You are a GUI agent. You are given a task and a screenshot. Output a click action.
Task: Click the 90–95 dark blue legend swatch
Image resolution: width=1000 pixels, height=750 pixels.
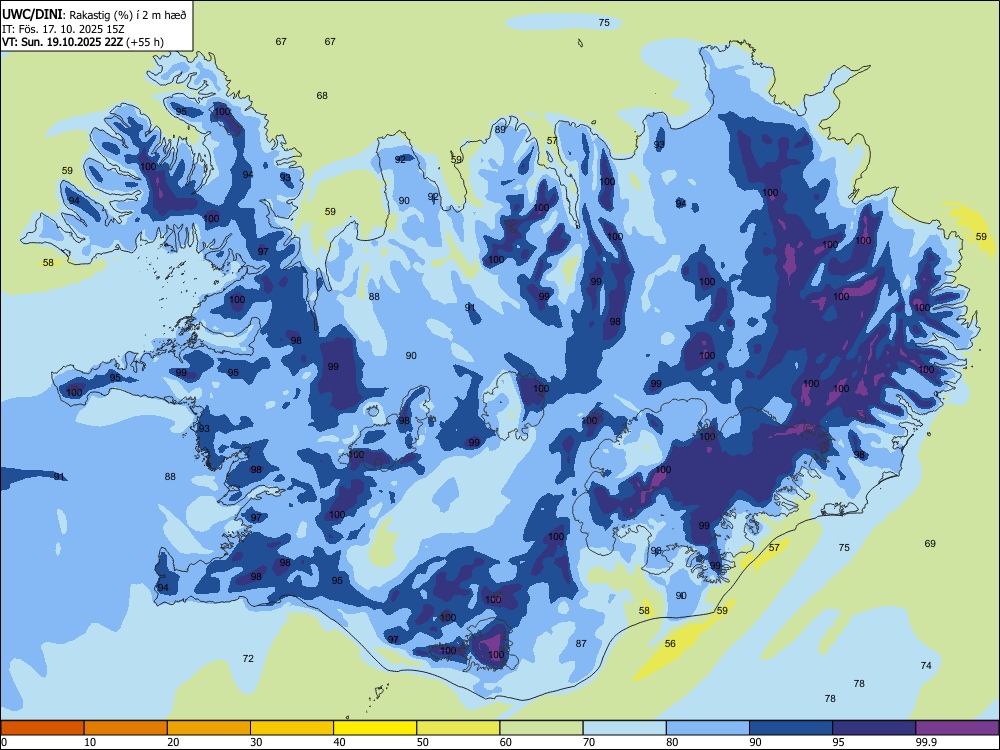[x=791, y=728]
